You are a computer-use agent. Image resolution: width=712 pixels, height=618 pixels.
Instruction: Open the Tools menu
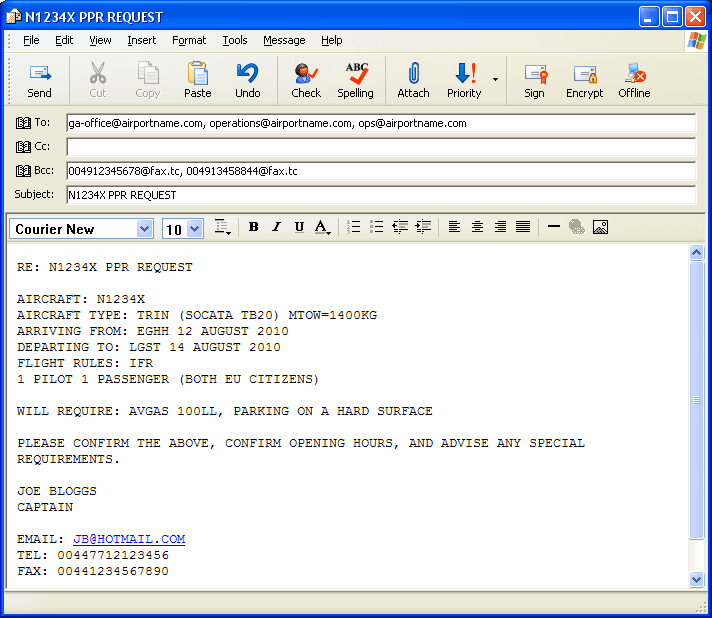pyautogui.click(x=235, y=40)
